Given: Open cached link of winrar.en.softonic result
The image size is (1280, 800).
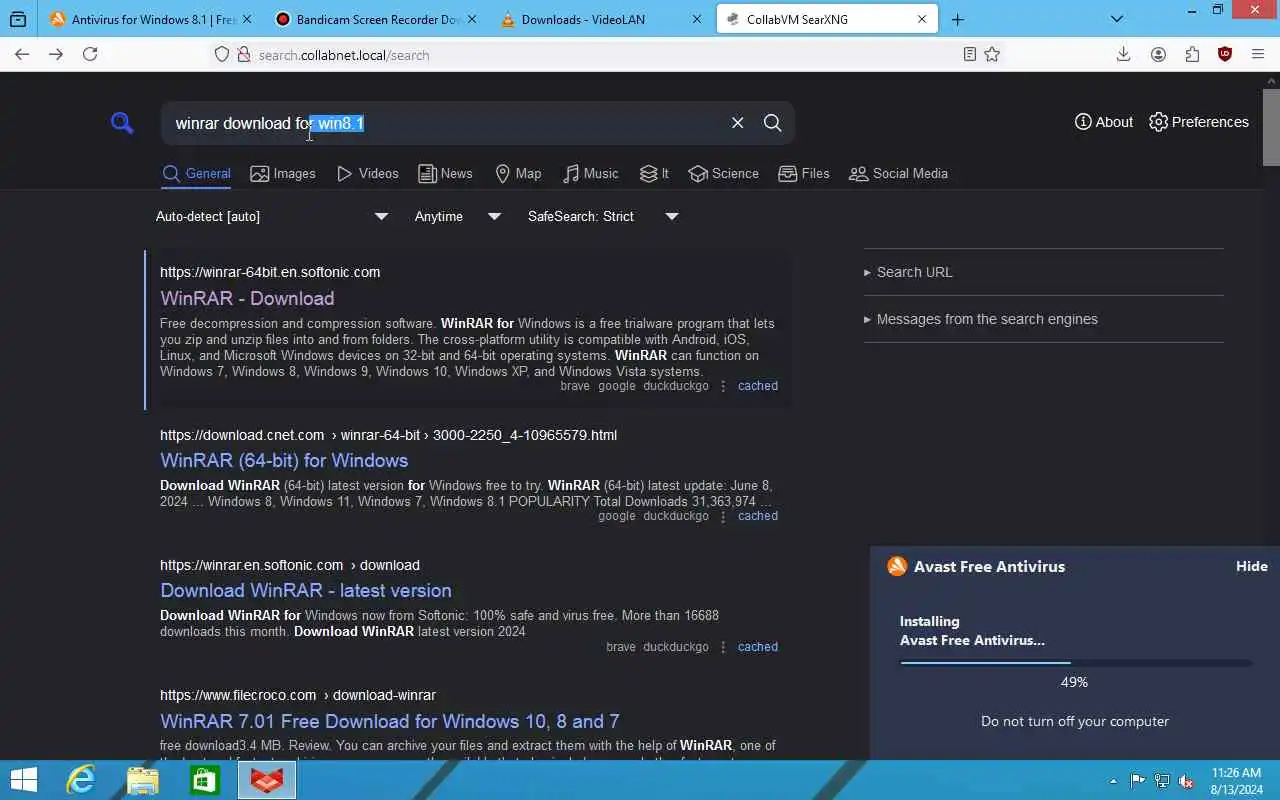Looking at the screenshot, I should [x=757, y=647].
